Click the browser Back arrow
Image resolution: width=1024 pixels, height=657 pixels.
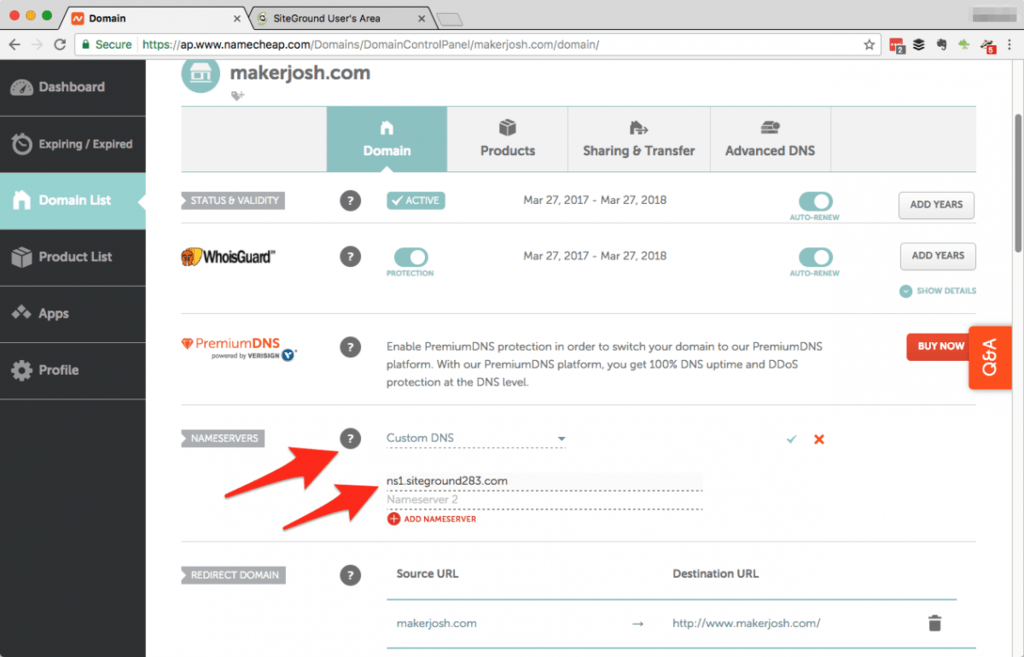coord(15,44)
